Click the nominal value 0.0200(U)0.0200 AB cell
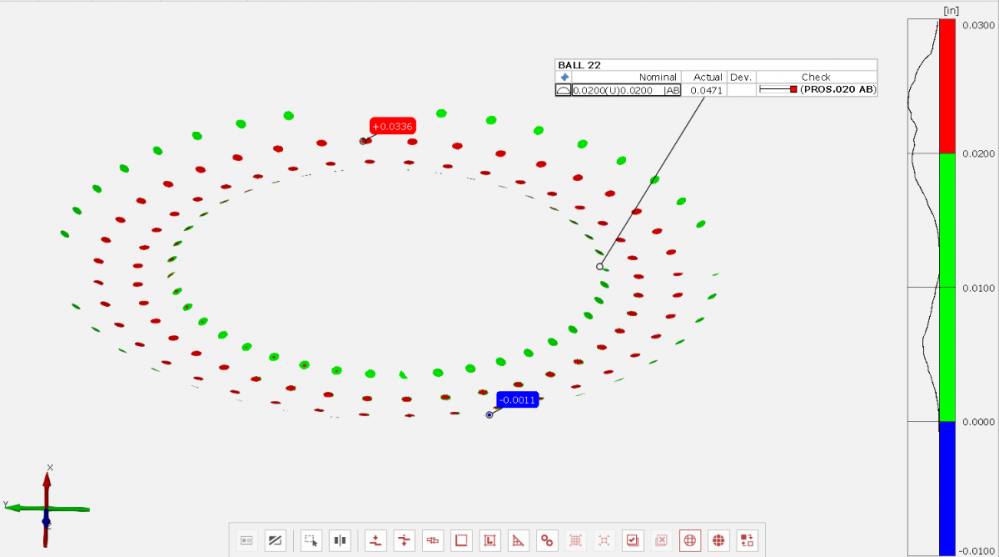999x557 pixels. pos(626,90)
